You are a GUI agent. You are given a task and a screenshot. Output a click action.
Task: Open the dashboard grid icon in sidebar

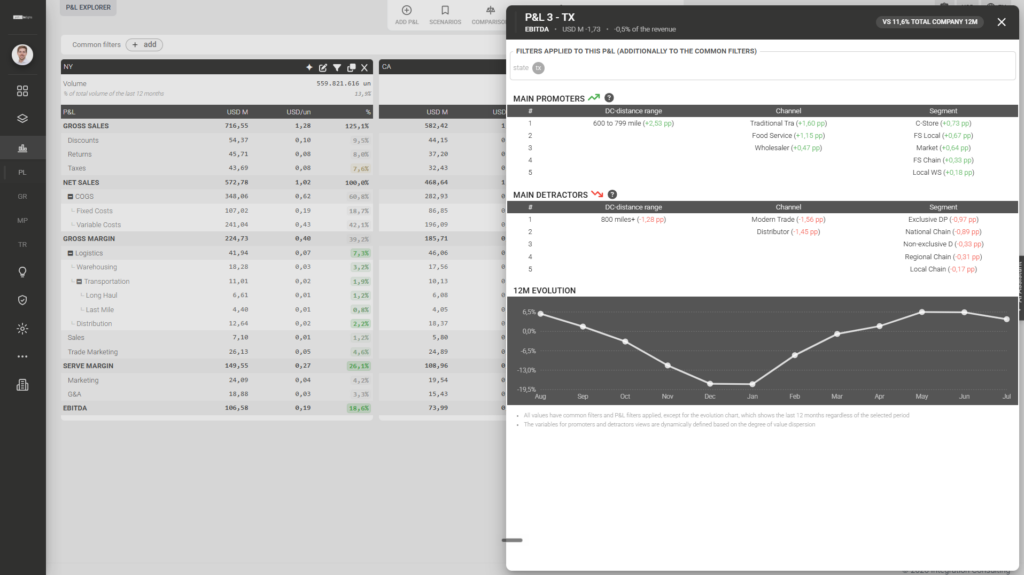pyautogui.click(x=22, y=91)
